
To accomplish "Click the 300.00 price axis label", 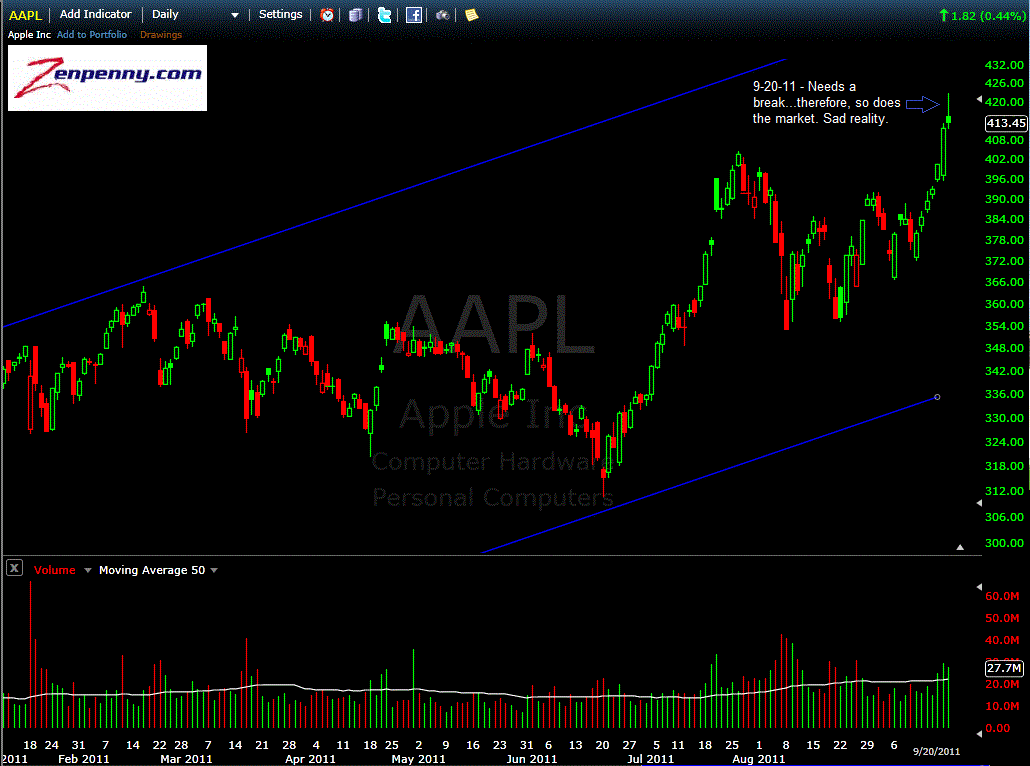I will (1004, 543).
